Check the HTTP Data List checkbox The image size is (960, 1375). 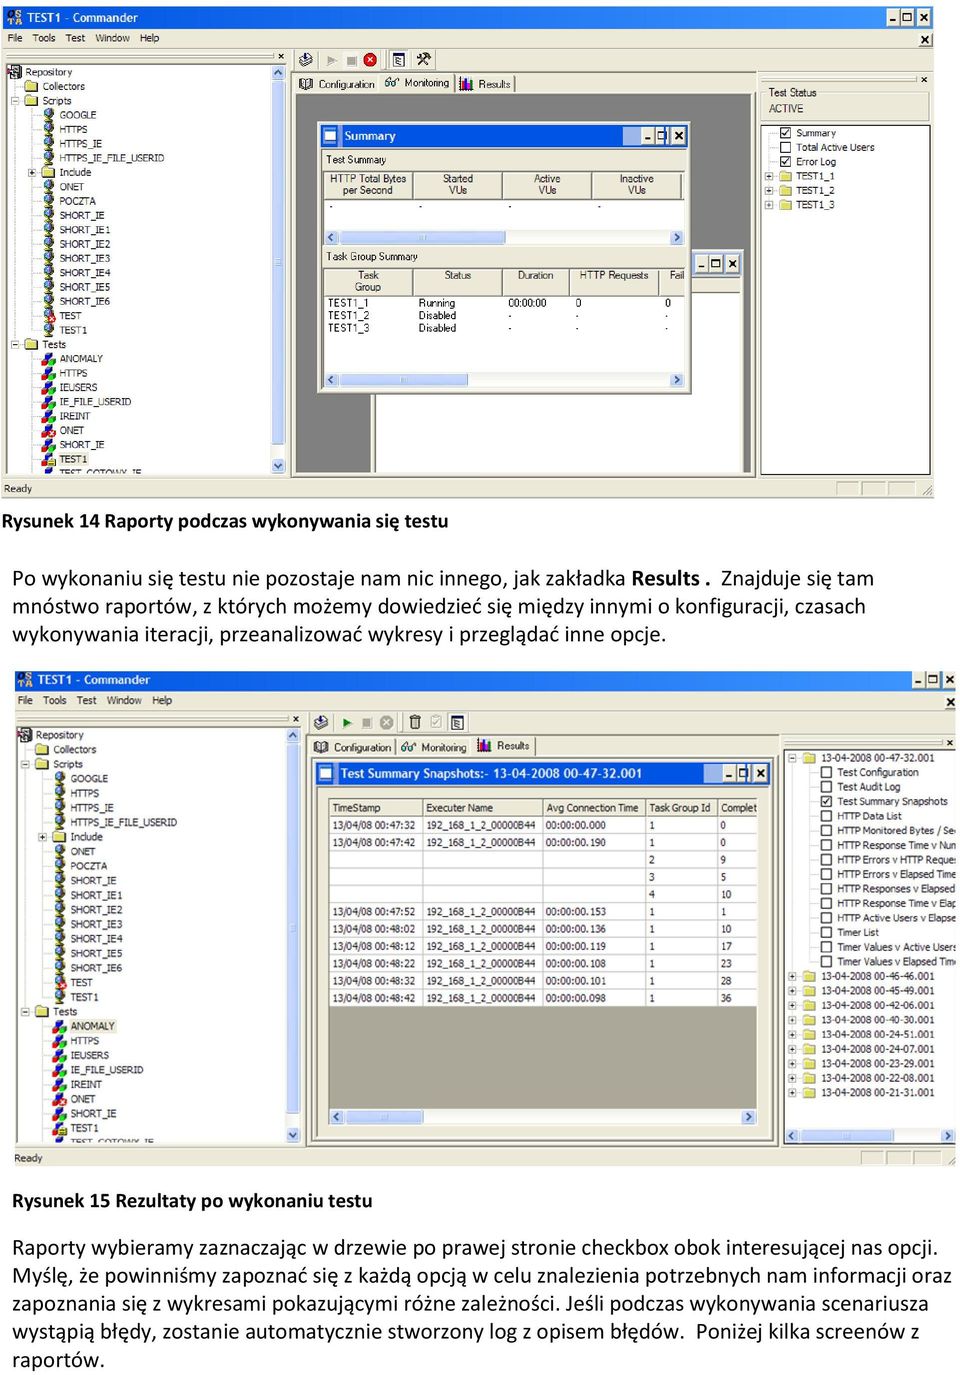(826, 816)
